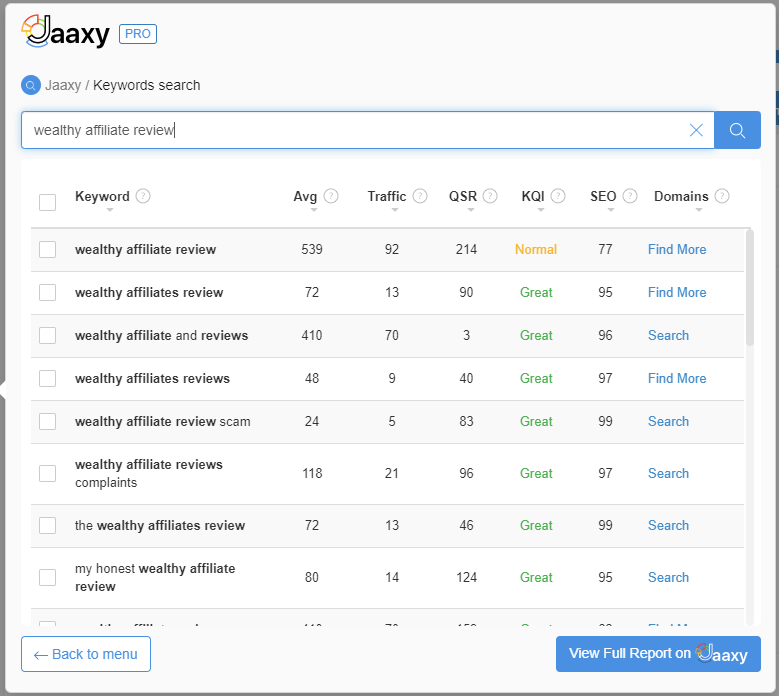Click Find More for 'wealthy affiliates review'
Viewport: 779px width, 696px height.
coord(677,293)
